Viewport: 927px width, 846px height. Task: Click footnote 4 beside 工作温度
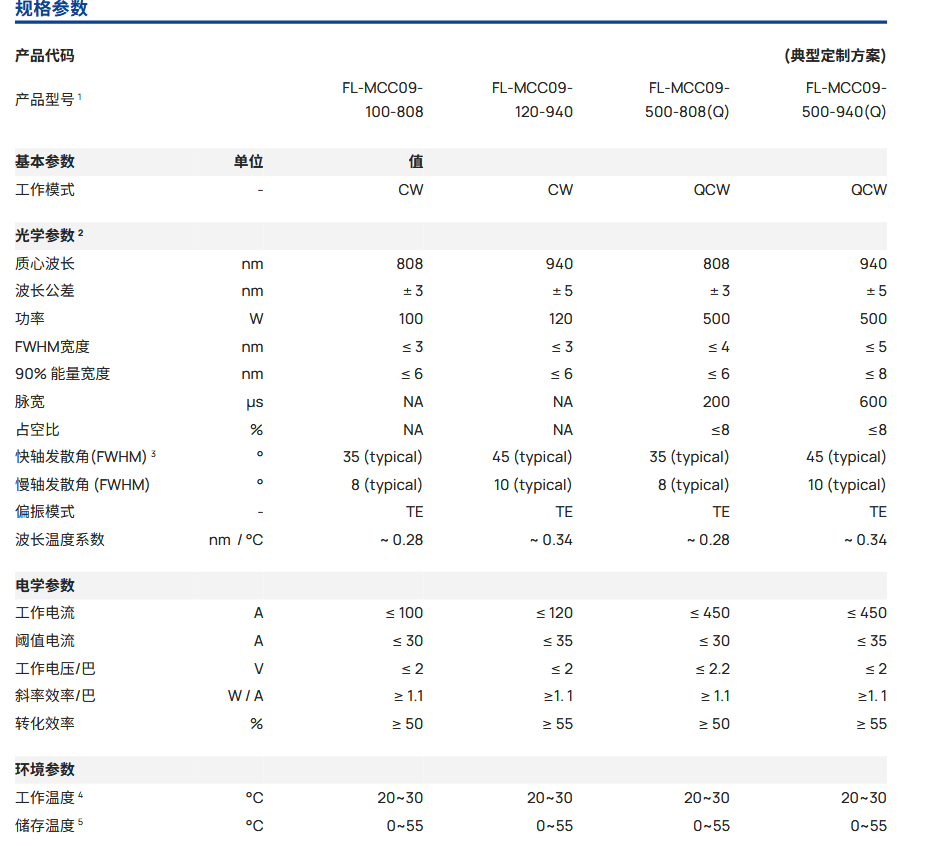click(81, 795)
